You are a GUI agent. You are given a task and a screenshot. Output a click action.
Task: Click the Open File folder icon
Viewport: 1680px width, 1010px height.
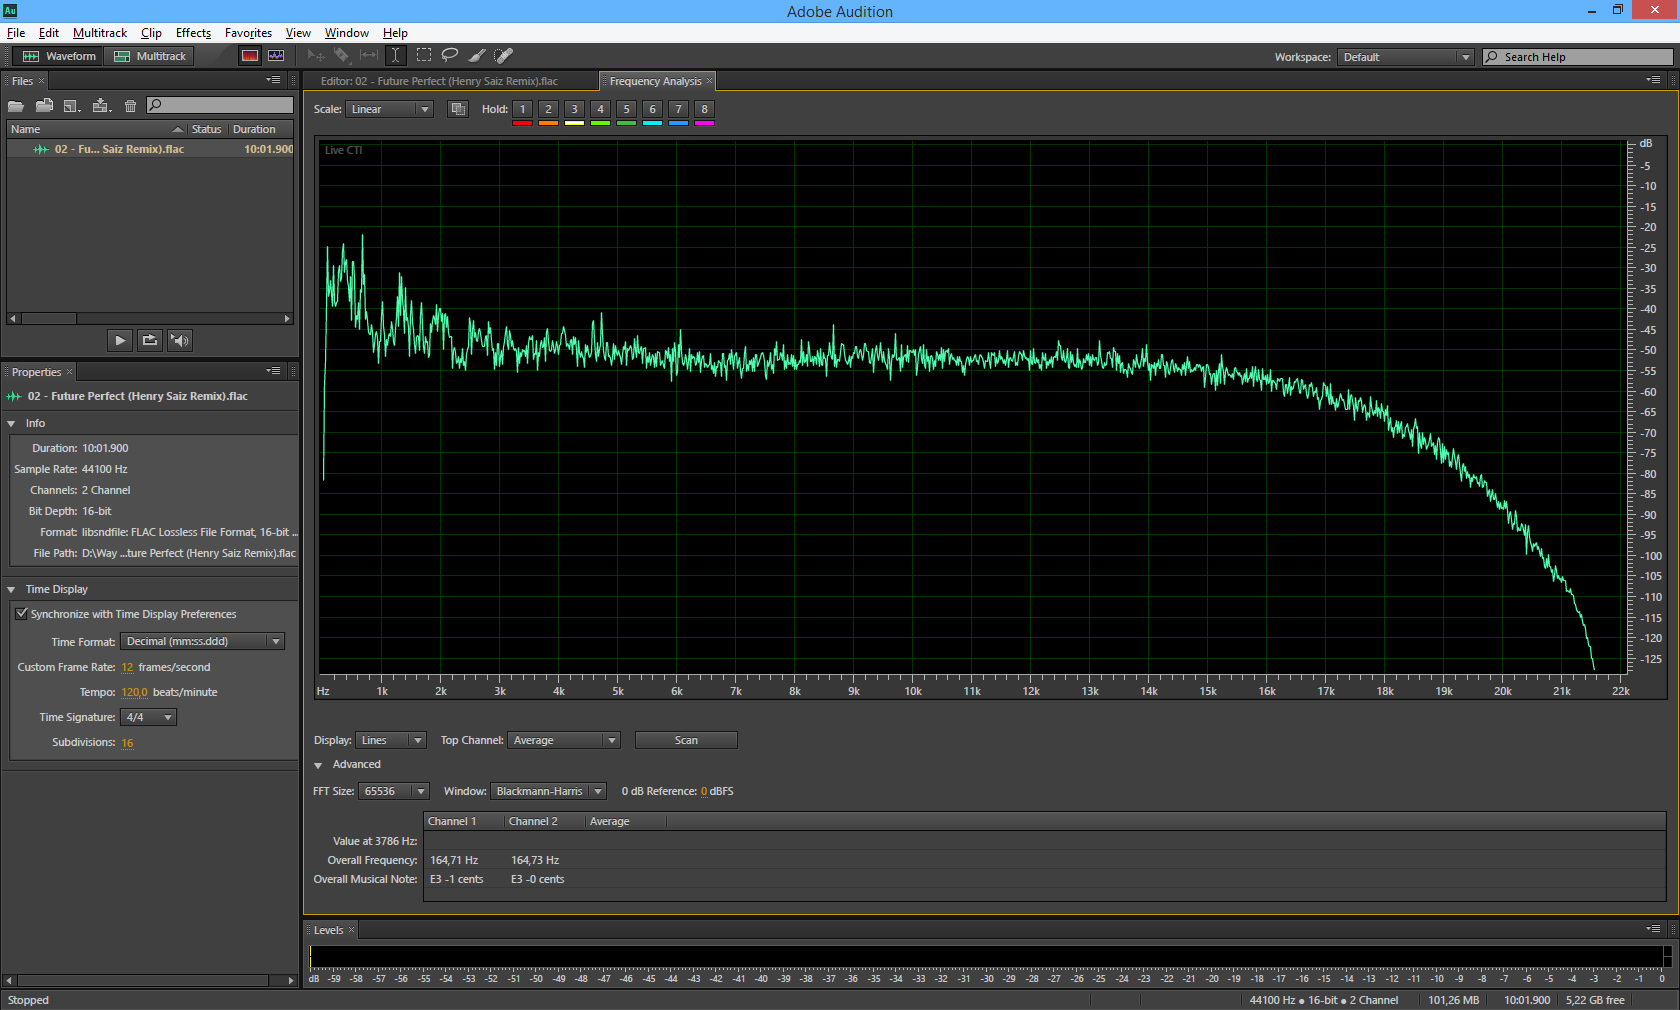click(16, 106)
